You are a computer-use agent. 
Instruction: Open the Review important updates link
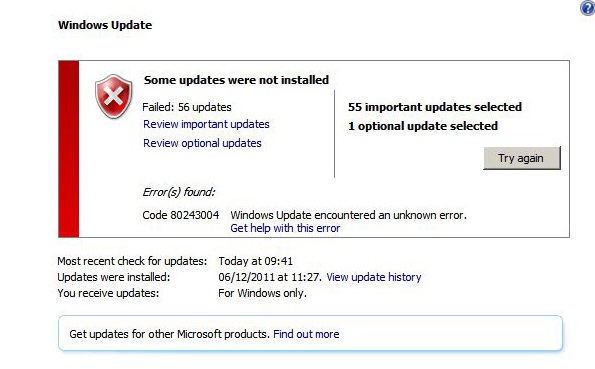(x=206, y=124)
